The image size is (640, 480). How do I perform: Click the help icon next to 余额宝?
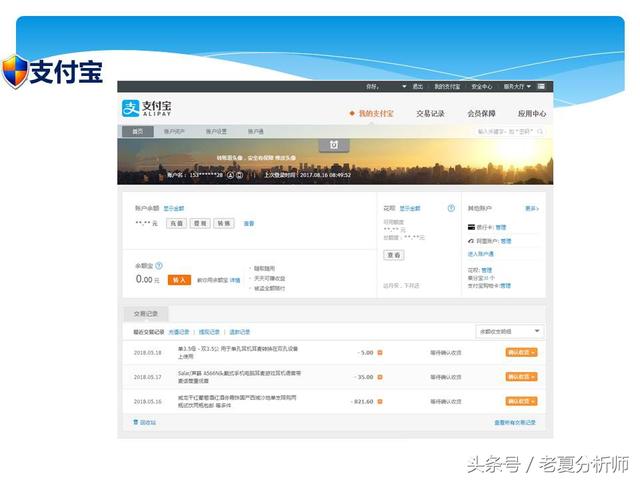tap(159, 266)
